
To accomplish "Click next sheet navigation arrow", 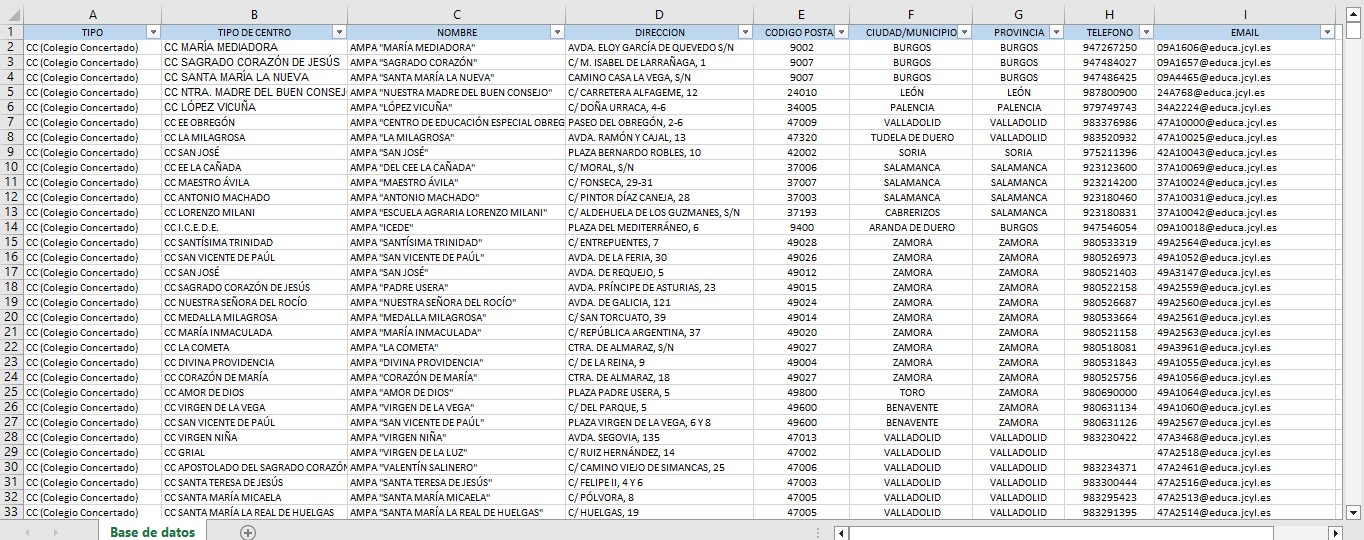I will point(54,533).
